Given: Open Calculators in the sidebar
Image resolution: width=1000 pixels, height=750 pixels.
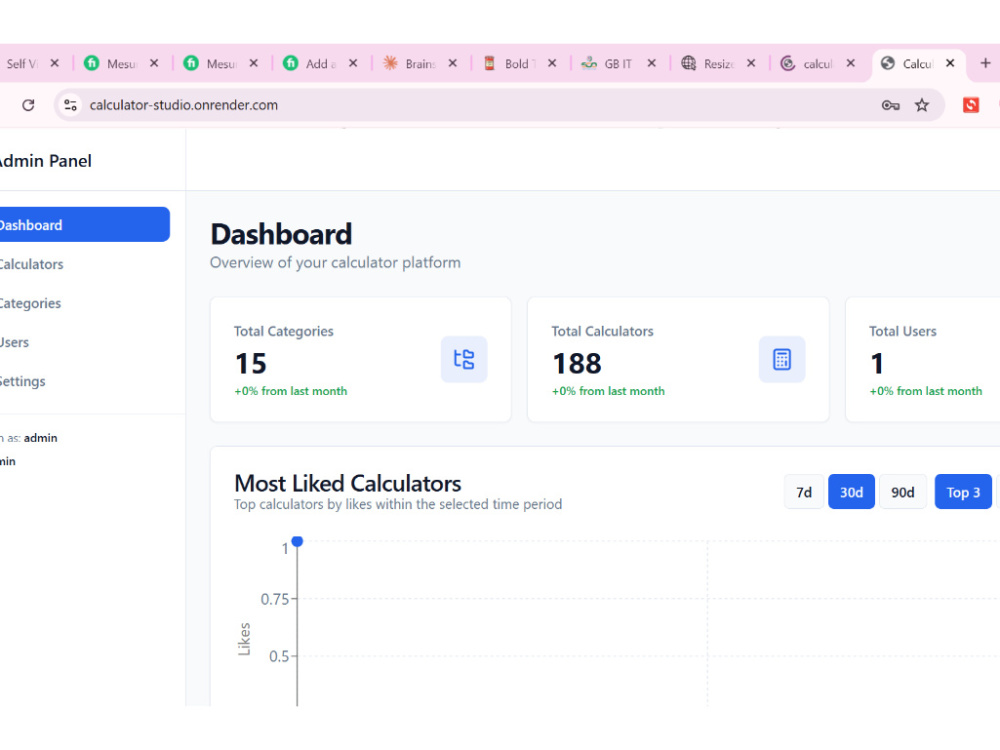Looking at the screenshot, I should (84, 264).
